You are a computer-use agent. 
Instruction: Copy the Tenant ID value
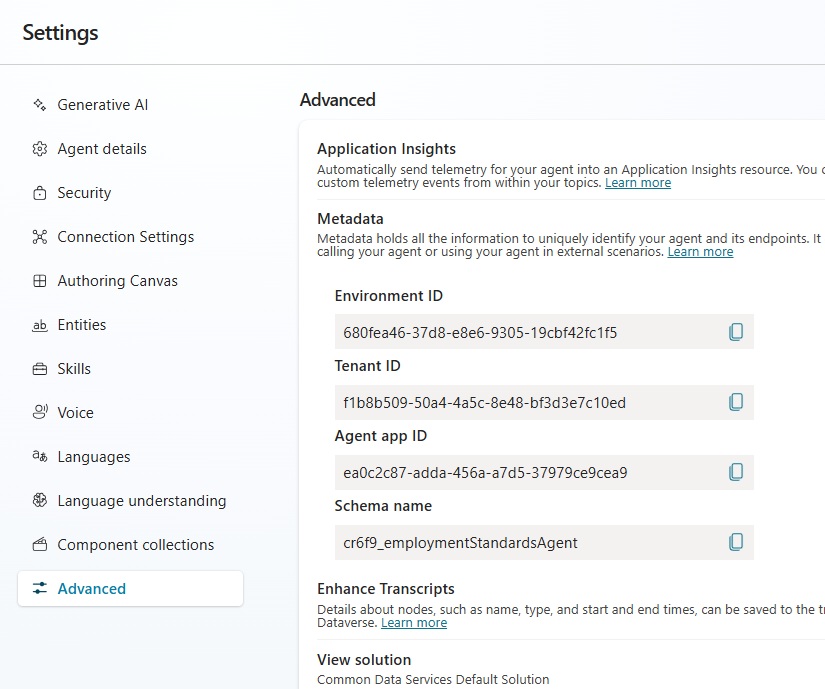[x=736, y=402]
